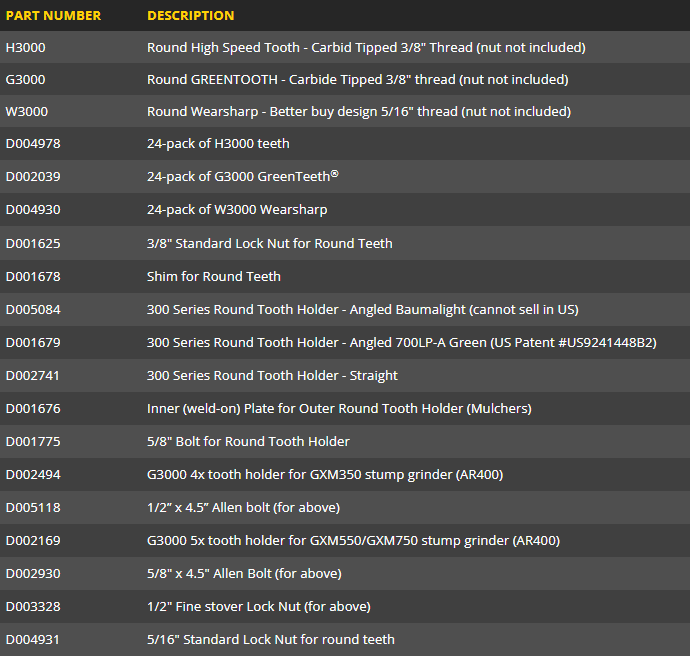Select part number H3000
This screenshot has height=656, width=690.
(x=26, y=47)
